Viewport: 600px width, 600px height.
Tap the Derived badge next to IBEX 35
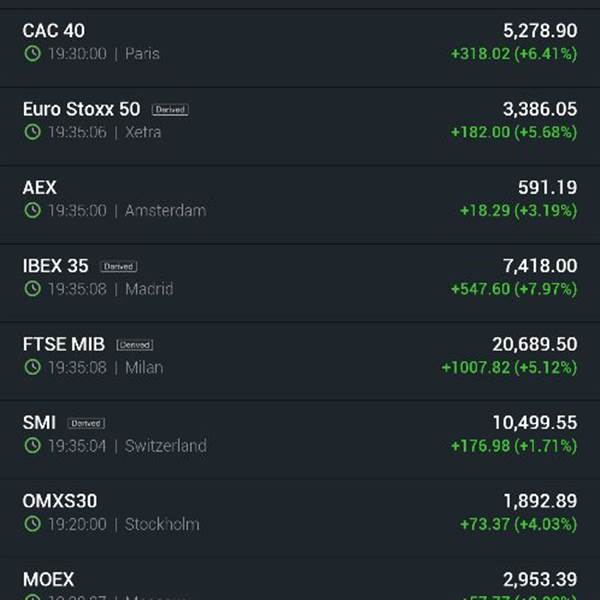[x=119, y=267]
